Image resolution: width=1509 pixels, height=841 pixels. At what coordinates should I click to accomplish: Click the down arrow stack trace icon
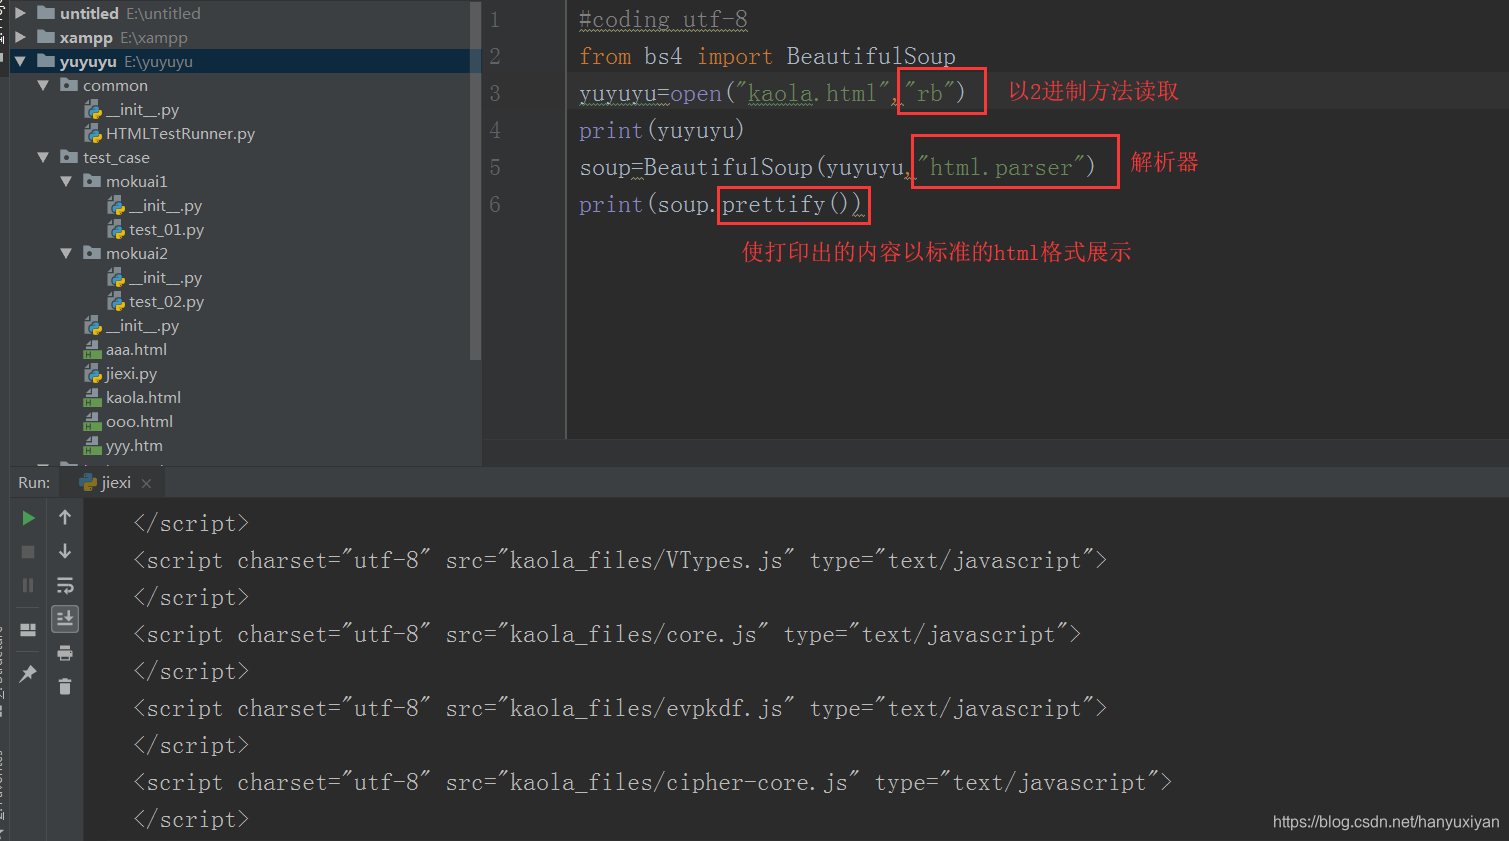click(x=65, y=552)
